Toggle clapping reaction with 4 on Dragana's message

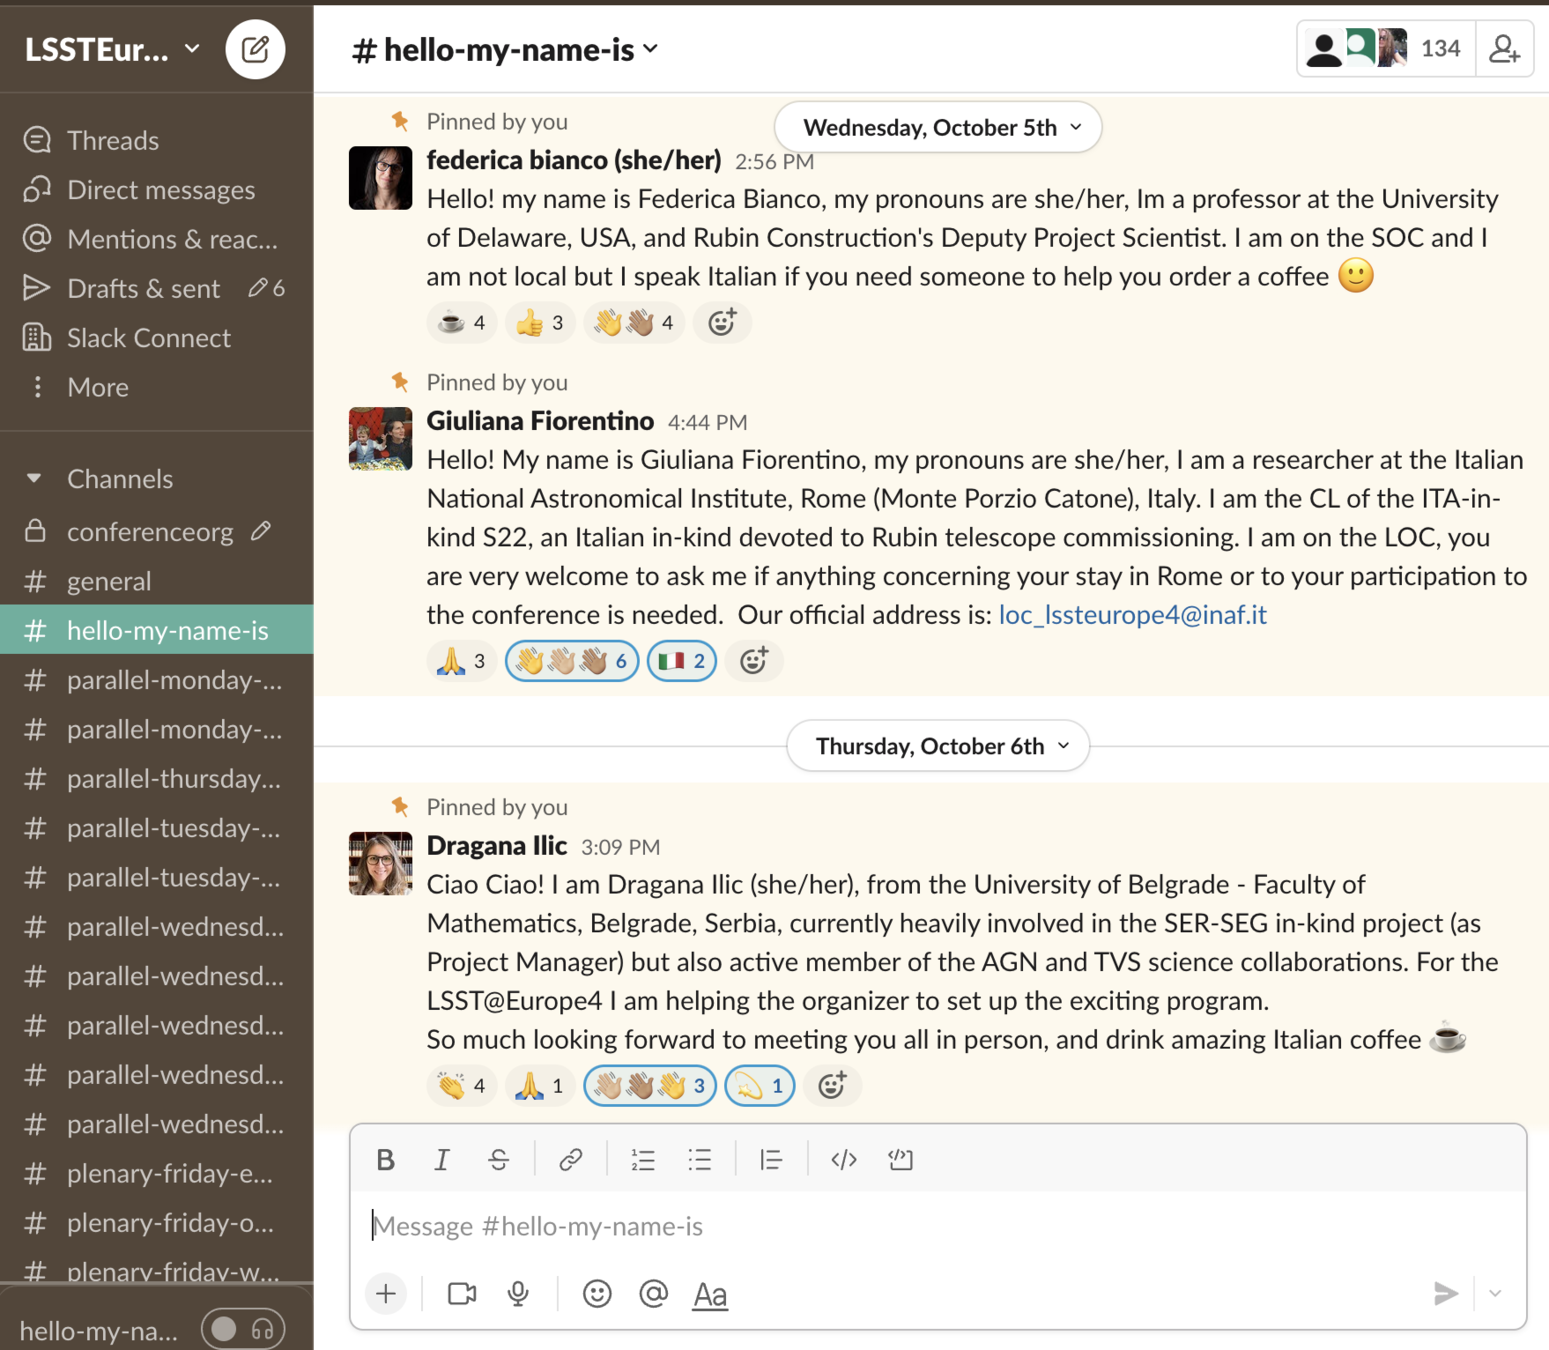click(x=462, y=1085)
